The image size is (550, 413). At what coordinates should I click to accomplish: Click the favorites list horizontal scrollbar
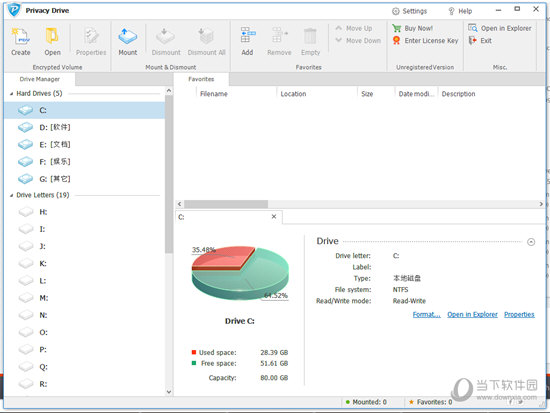(x=360, y=204)
